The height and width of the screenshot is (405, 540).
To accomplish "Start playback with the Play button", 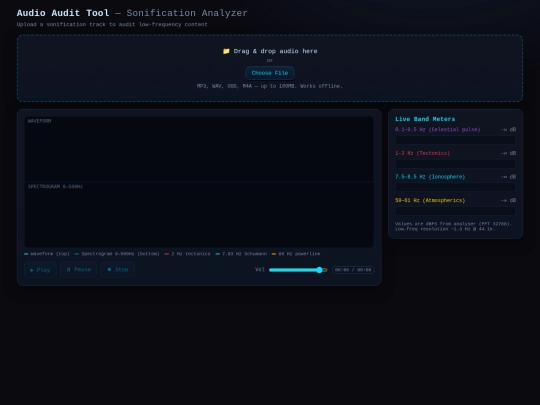I will click(40, 270).
